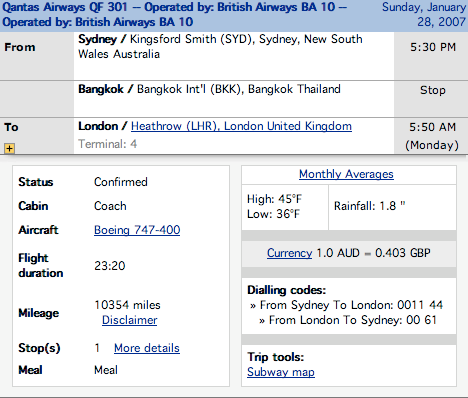Image resolution: width=468 pixels, height=398 pixels.
Task: Select the Sydney Kingsford Smith departure airport text
Action: point(220,46)
